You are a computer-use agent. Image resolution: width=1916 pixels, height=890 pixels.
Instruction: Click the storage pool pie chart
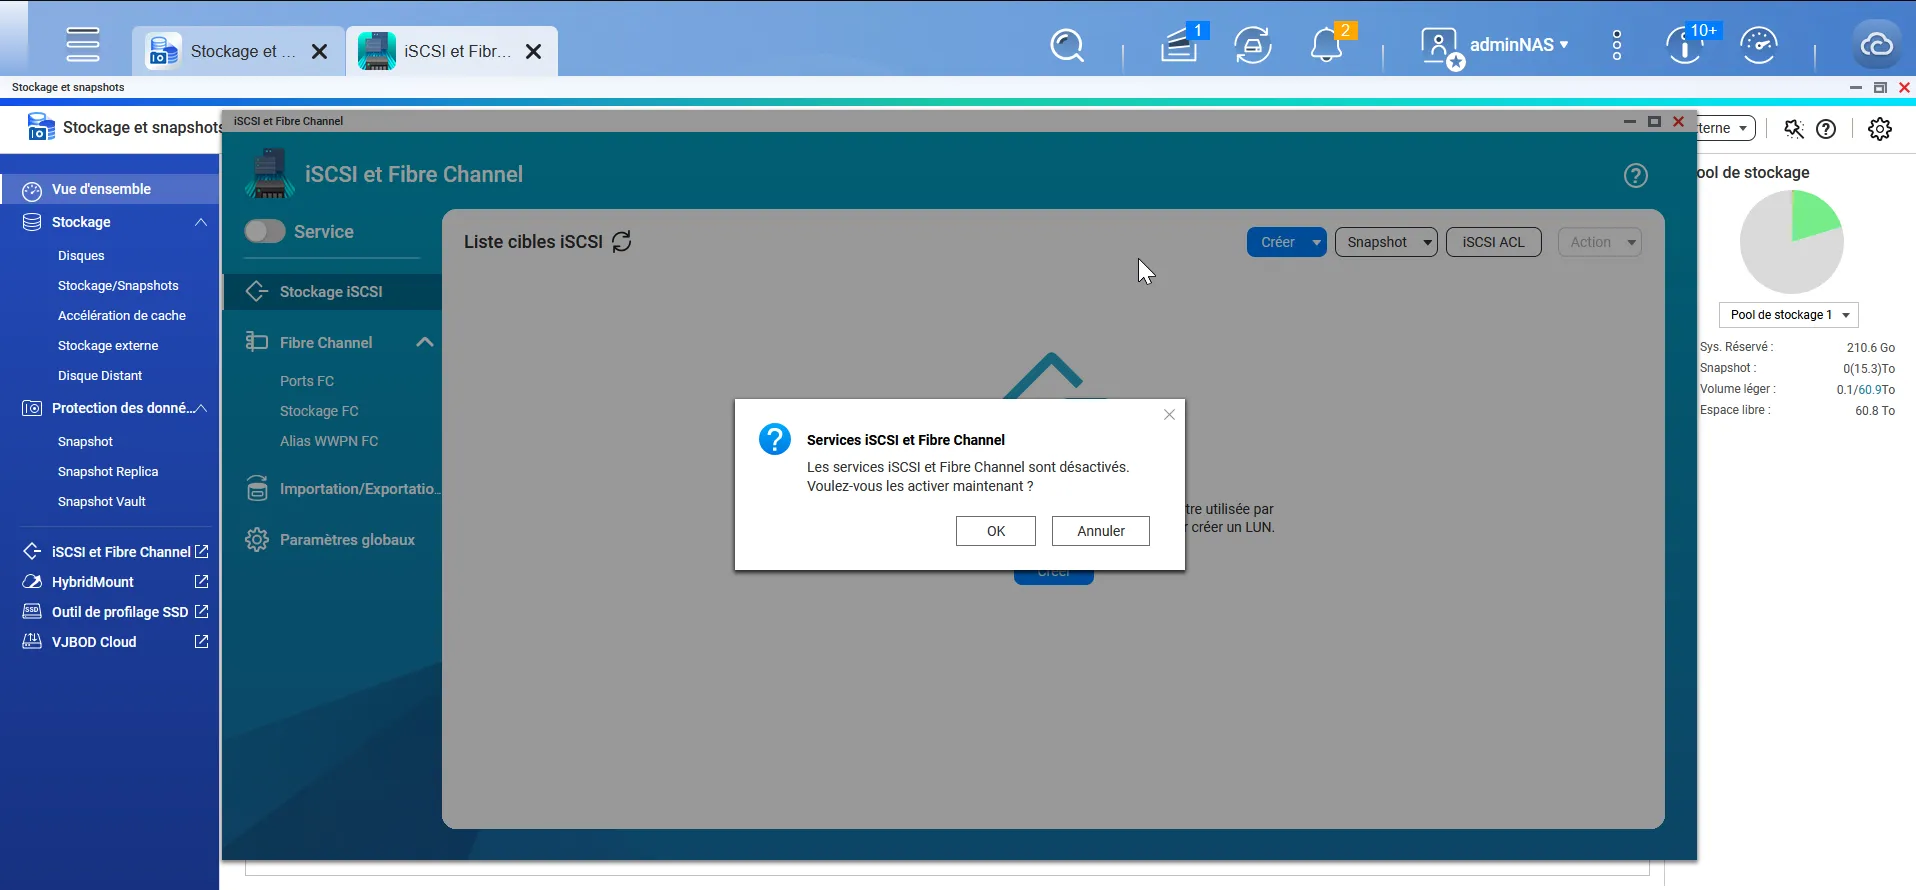click(1791, 242)
